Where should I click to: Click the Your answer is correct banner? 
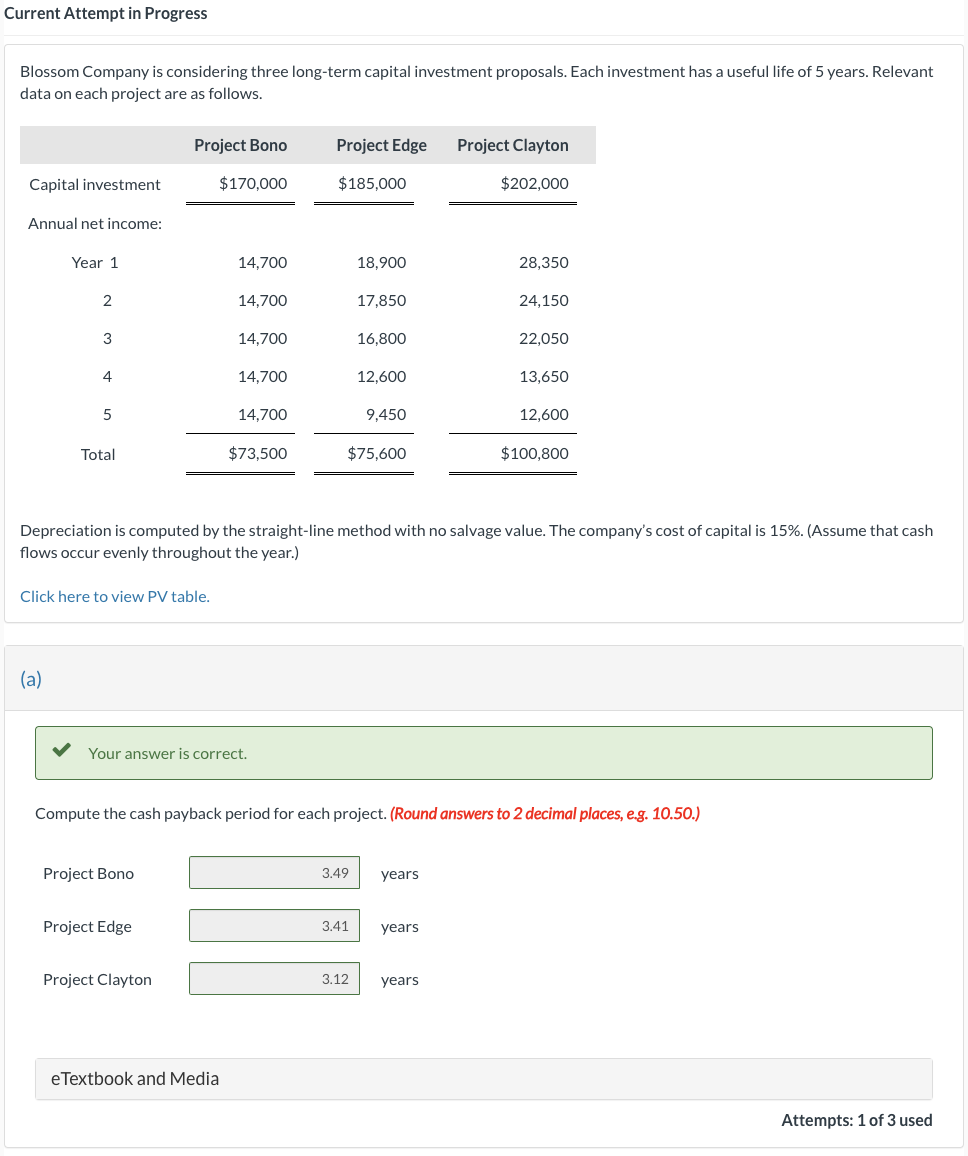484,753
